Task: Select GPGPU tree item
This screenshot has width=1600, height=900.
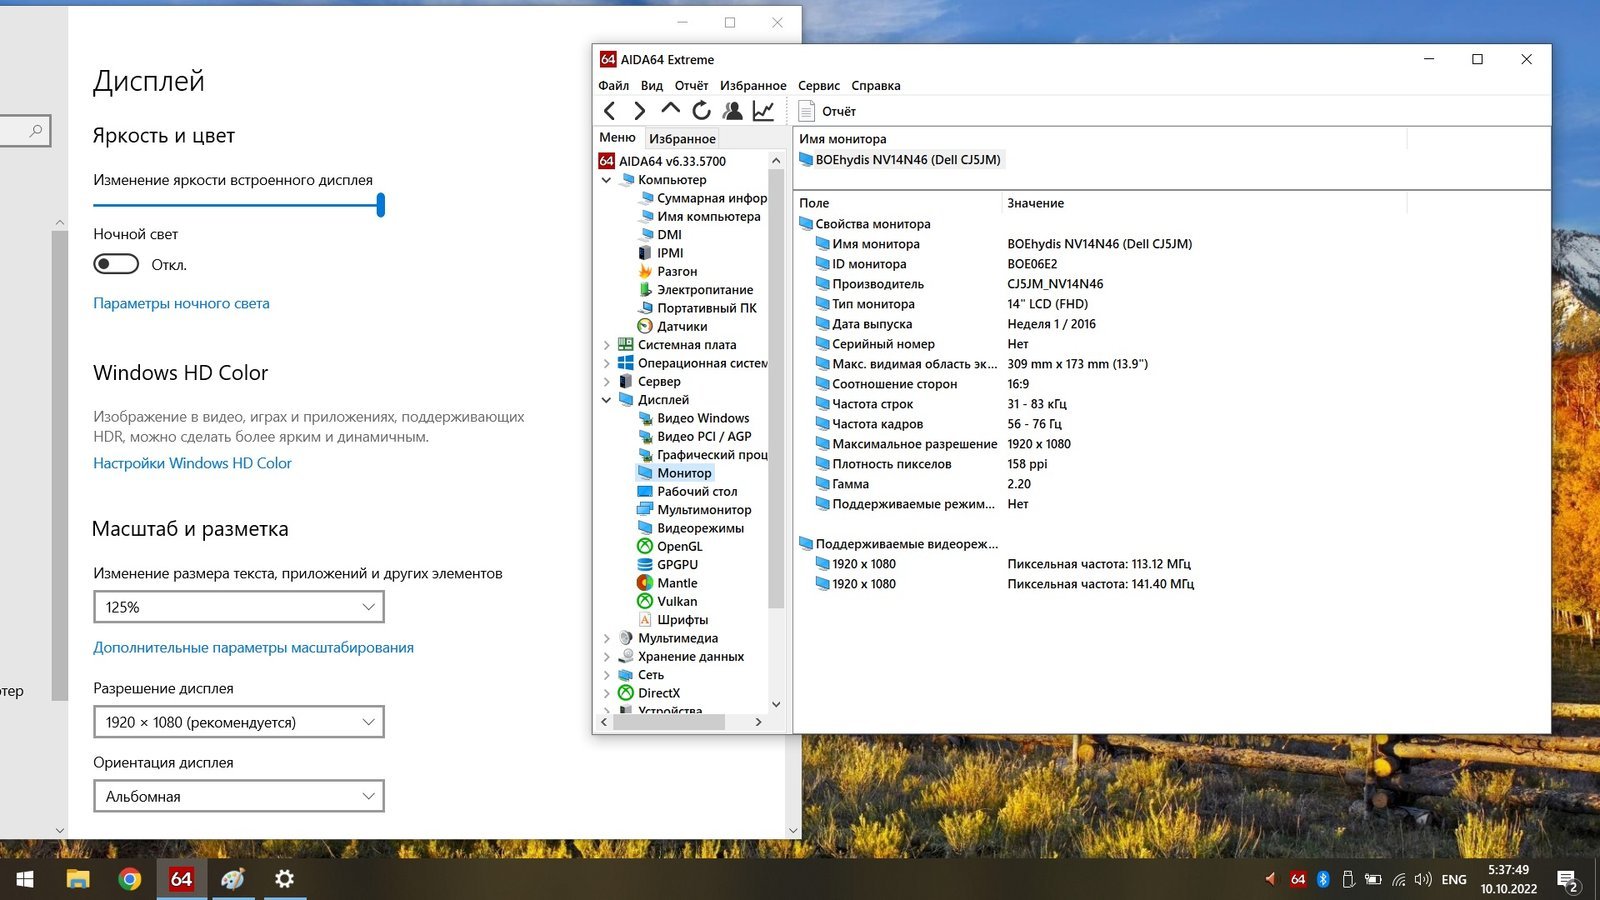Action: pyautogui.click(x=667, y=564)
